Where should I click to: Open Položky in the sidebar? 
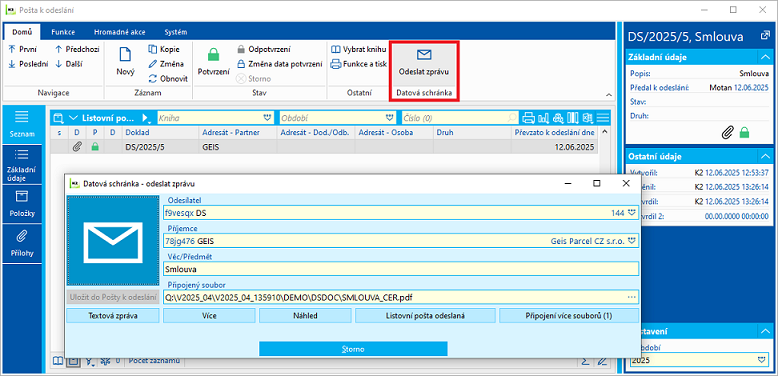click(22, 204)
